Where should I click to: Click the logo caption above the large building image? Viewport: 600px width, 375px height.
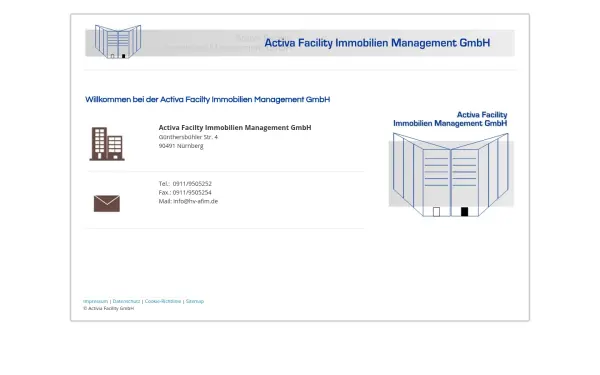pyautogui.click(x=450, y=119)
